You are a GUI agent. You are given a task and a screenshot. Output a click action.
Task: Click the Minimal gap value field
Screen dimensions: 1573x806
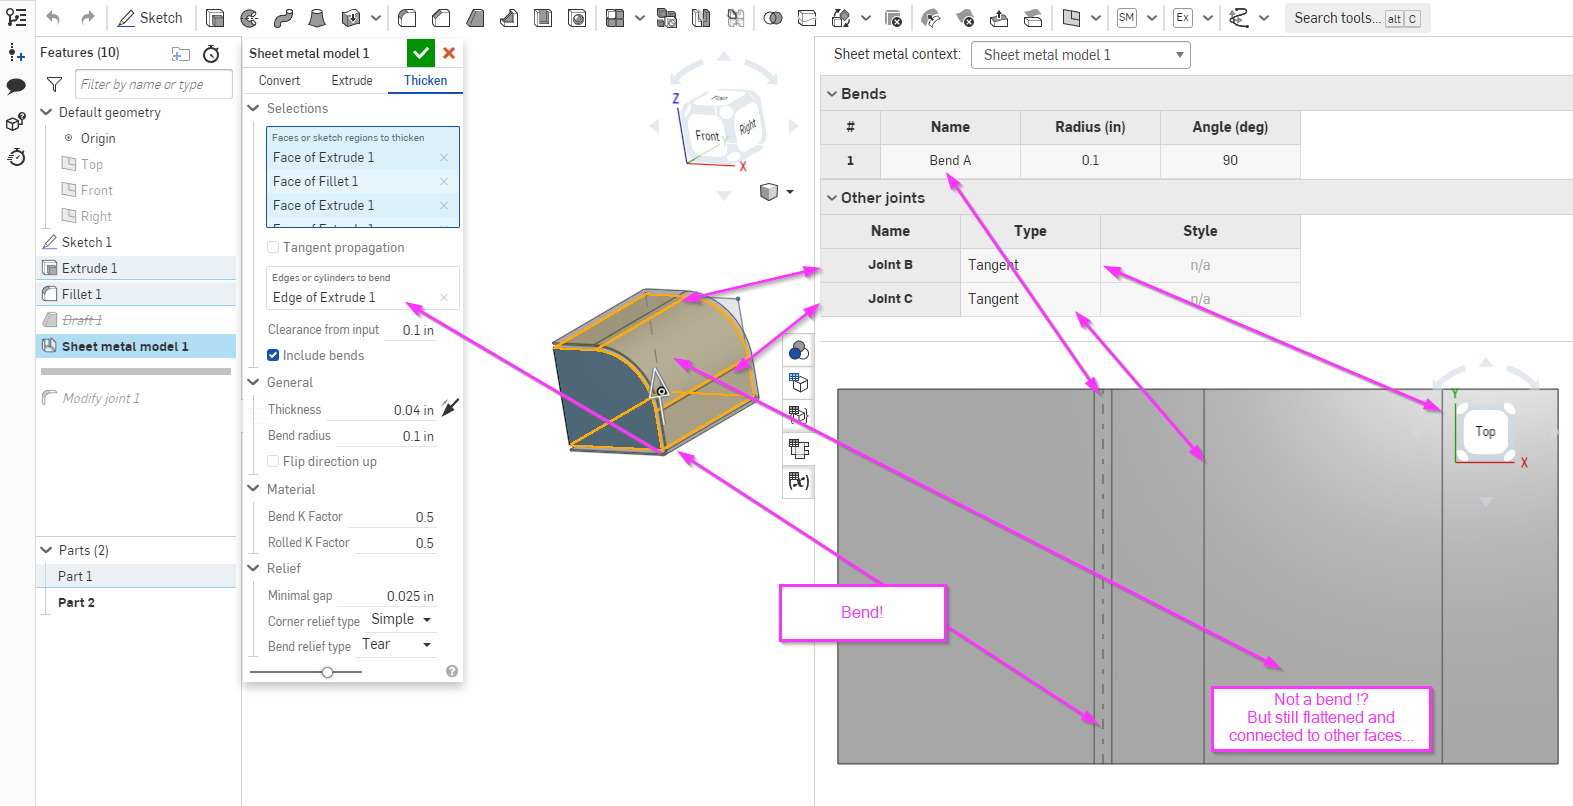(387, 596)
